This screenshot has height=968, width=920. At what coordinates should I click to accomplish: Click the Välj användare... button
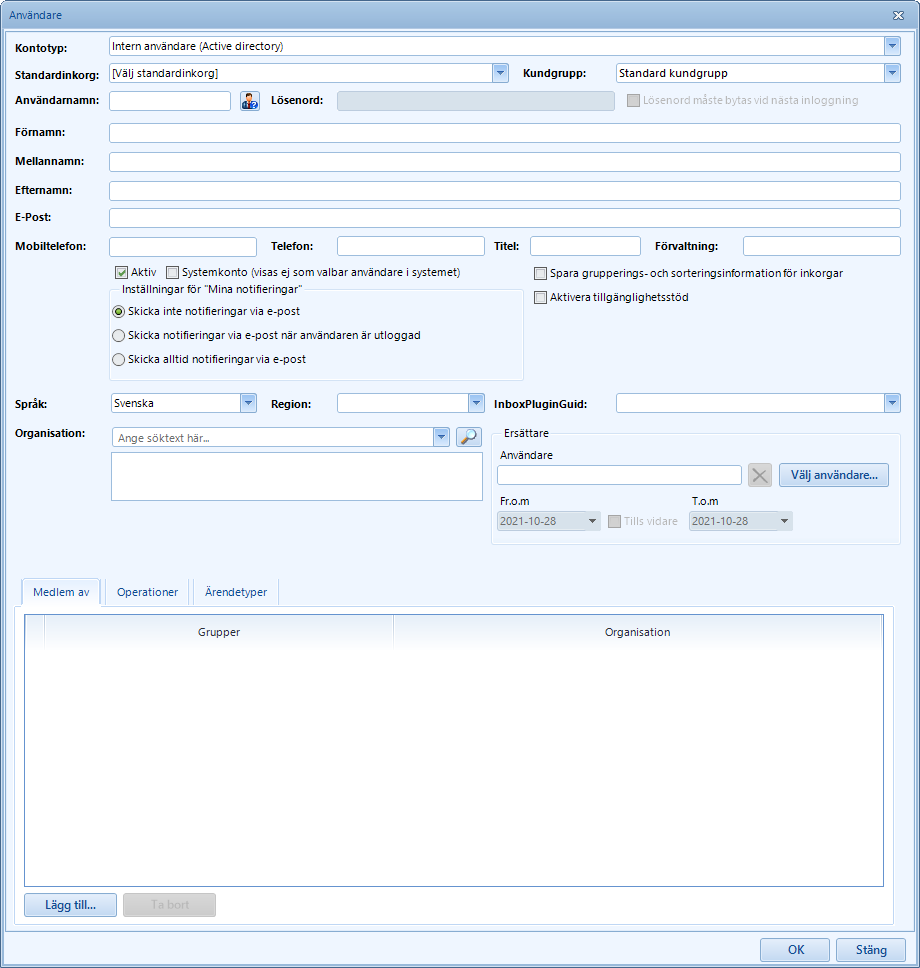click(834, 475)
